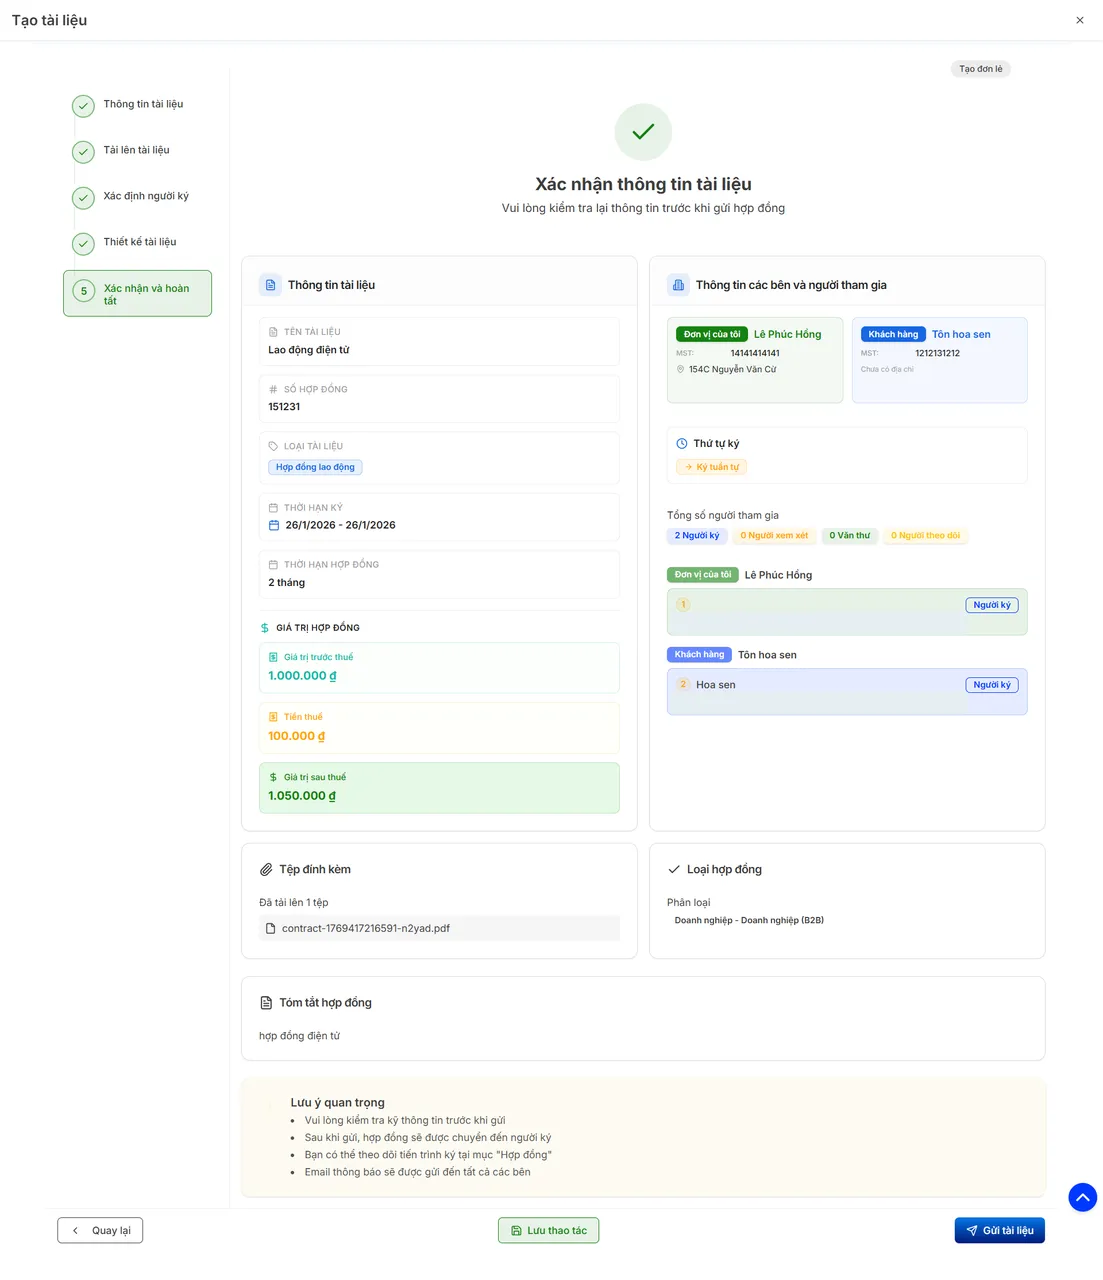Close the Tạo tài liệu dialog

click(1079, 20)
